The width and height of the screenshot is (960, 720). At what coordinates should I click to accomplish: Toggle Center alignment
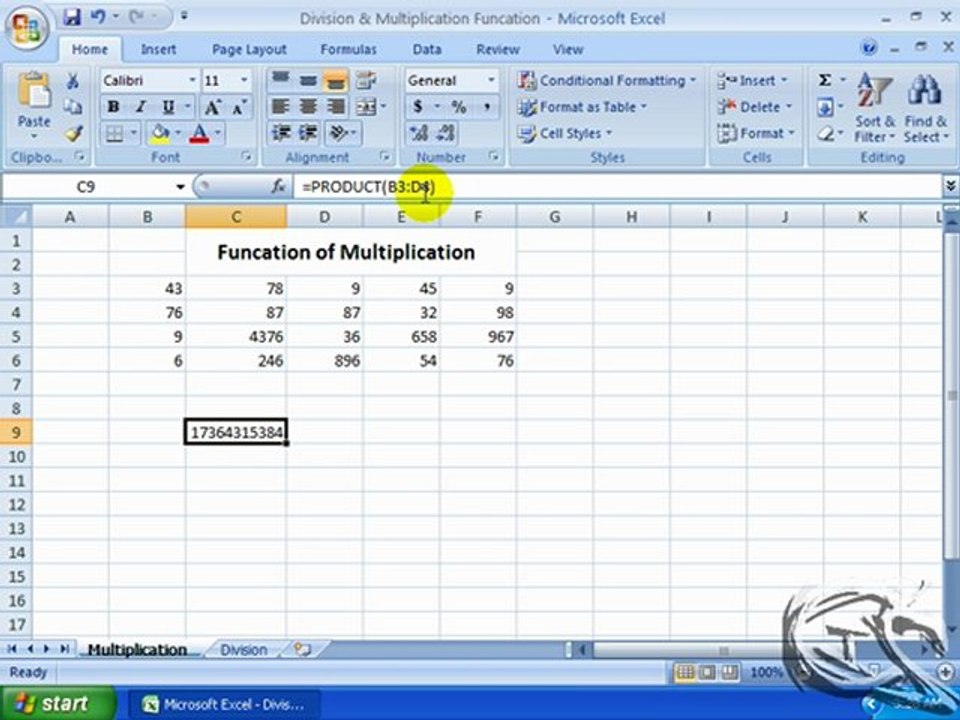308,107
